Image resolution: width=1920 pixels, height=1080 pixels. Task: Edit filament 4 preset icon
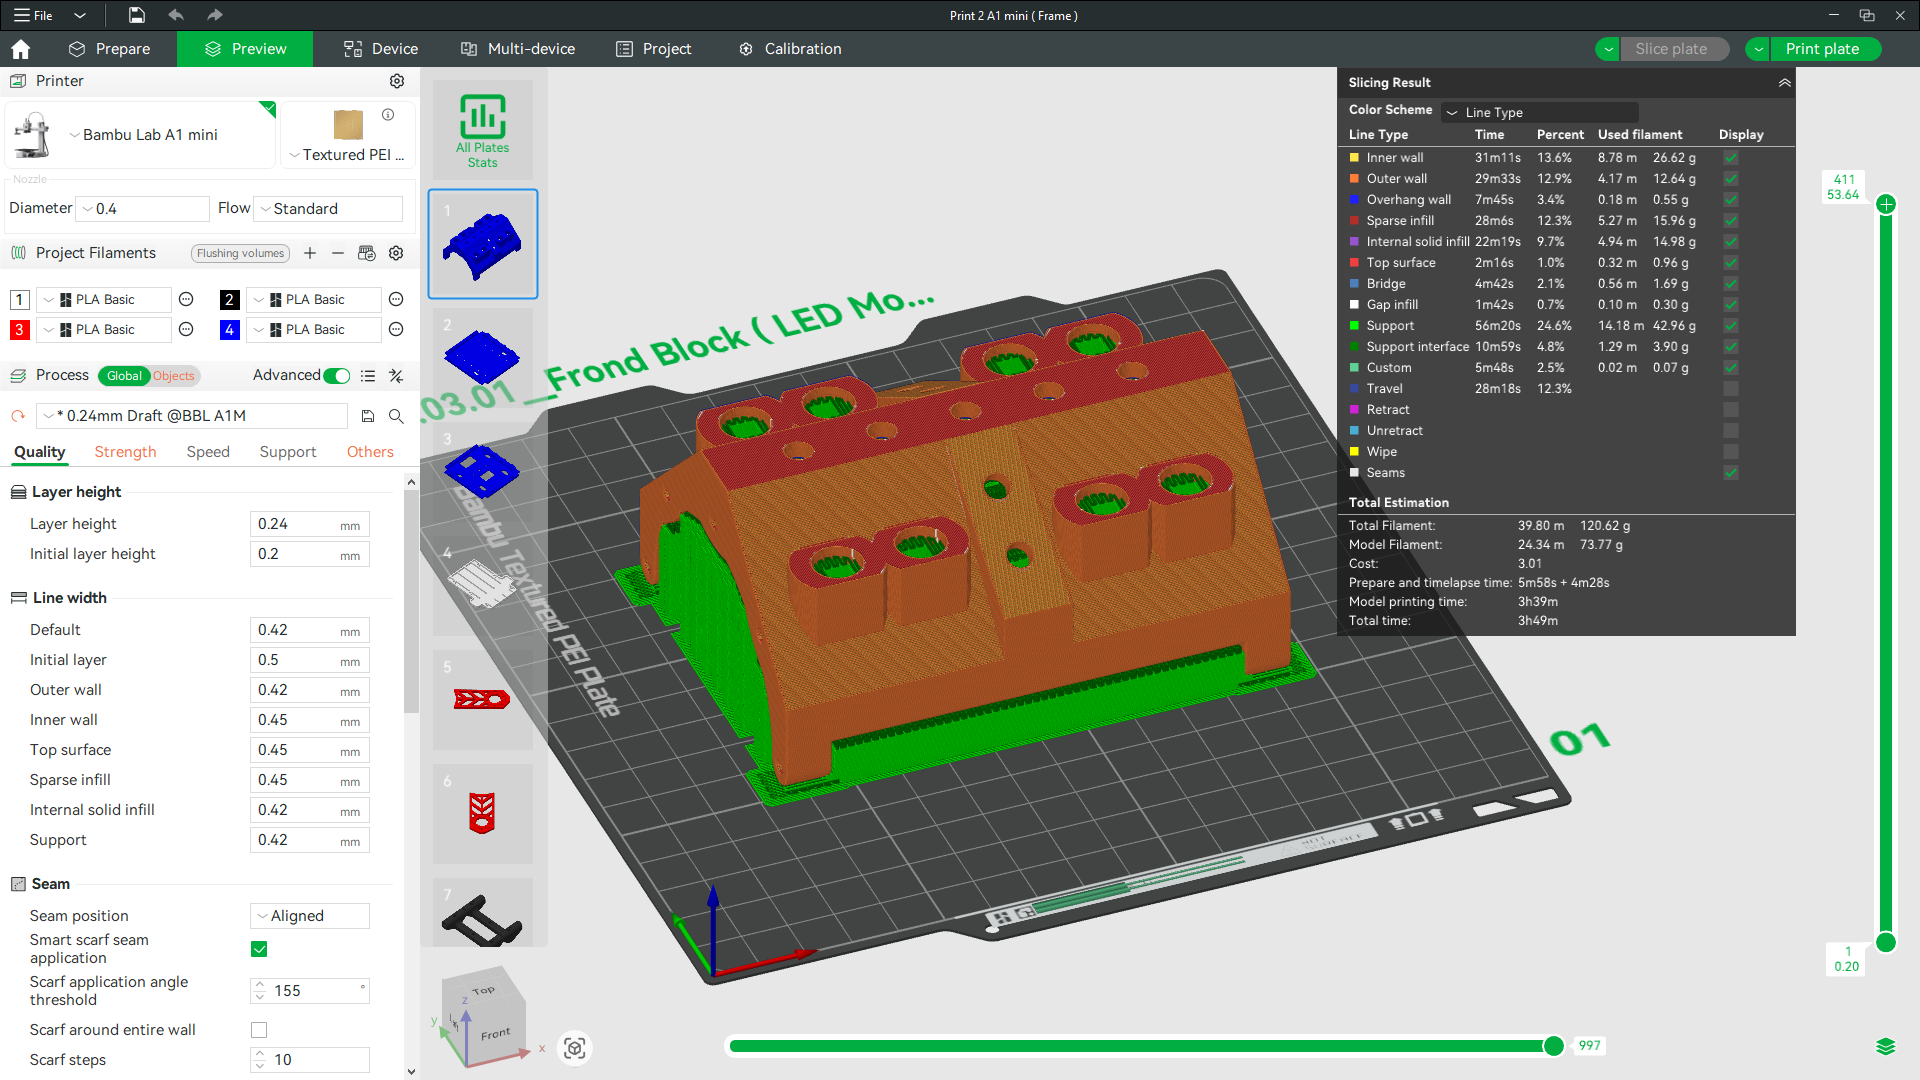tap(396, 329)
